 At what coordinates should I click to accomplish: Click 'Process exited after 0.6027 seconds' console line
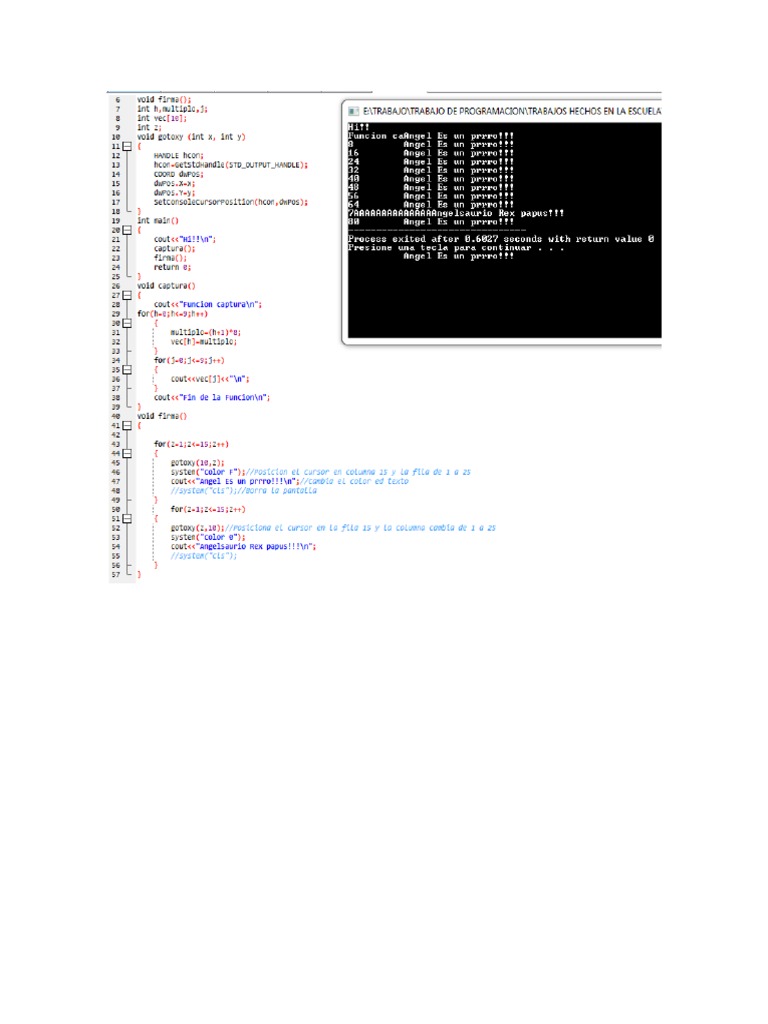[501, 239]
